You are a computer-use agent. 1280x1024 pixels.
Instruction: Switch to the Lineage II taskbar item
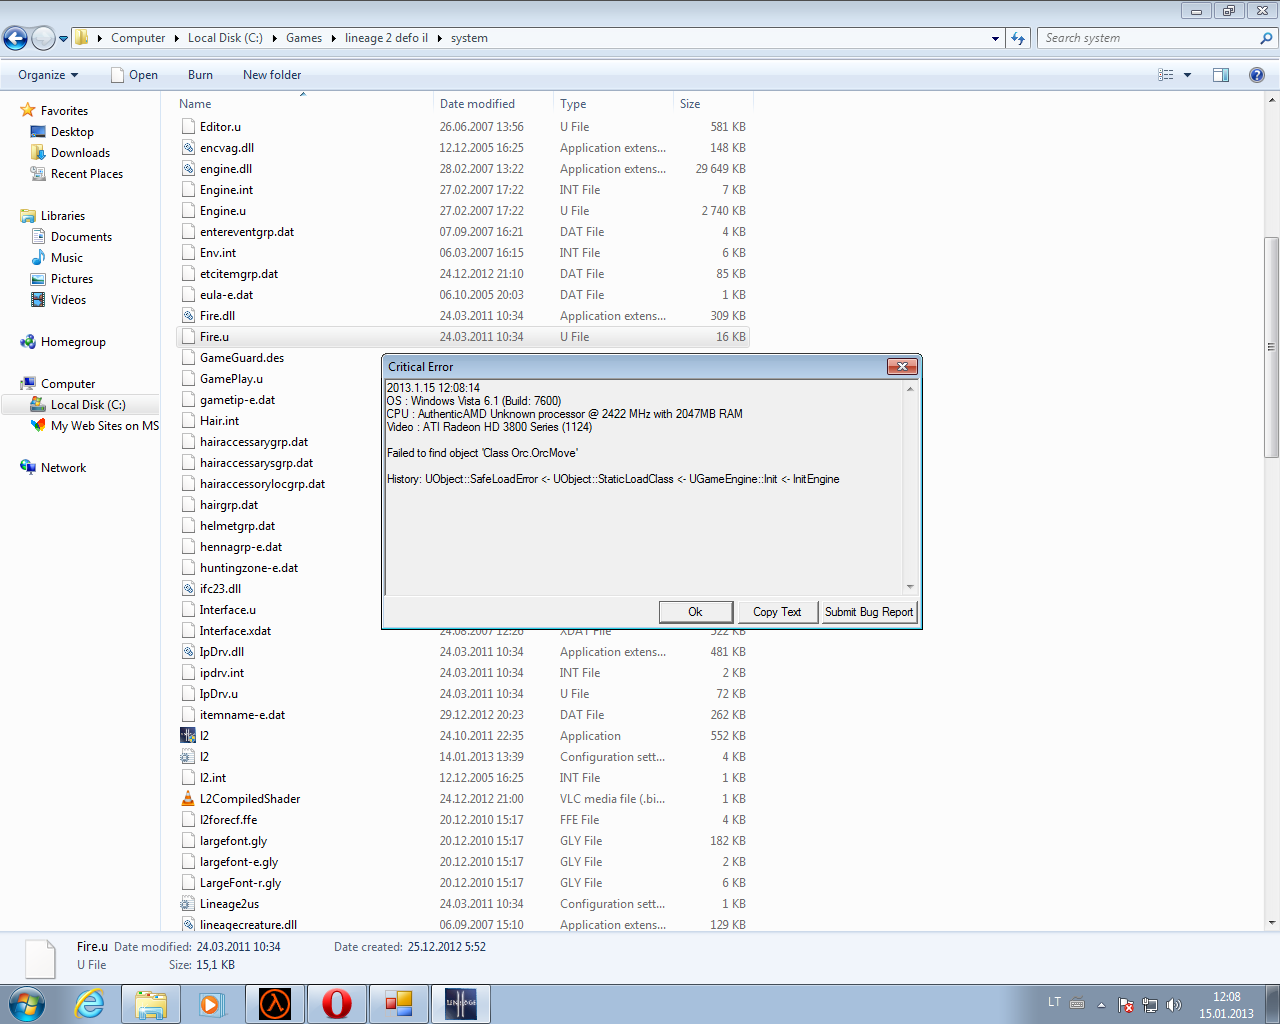pos(461,1004)
